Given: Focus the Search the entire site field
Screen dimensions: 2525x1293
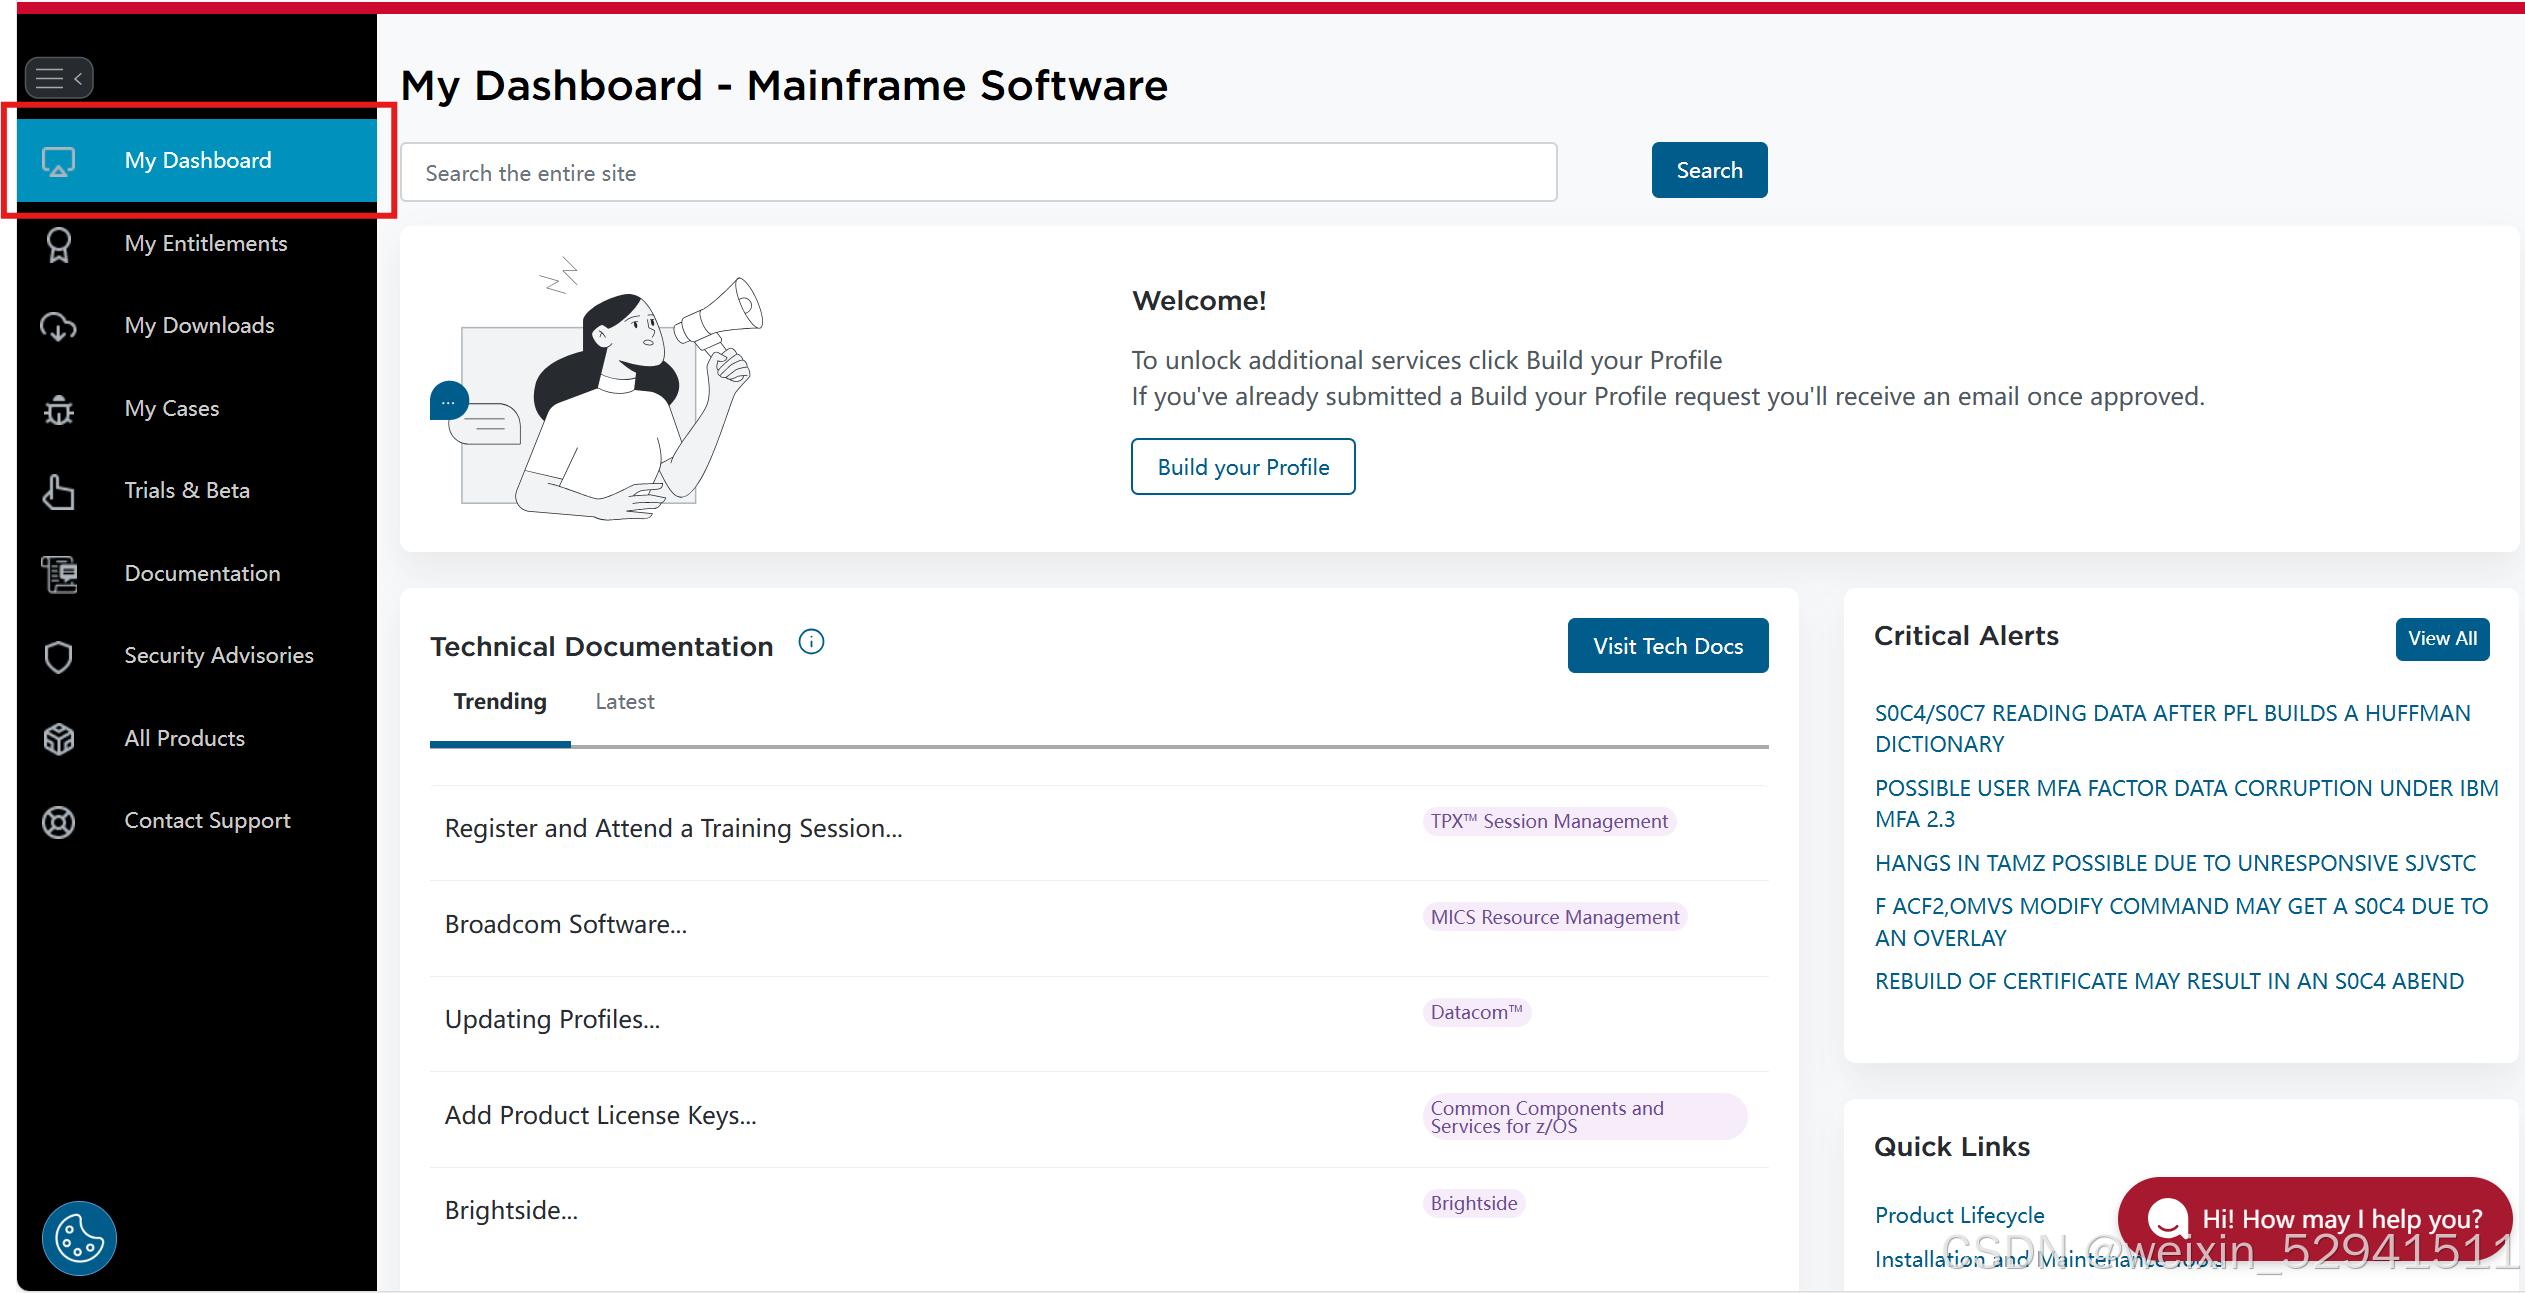Looking at the screenshot, I should (978, 173).
